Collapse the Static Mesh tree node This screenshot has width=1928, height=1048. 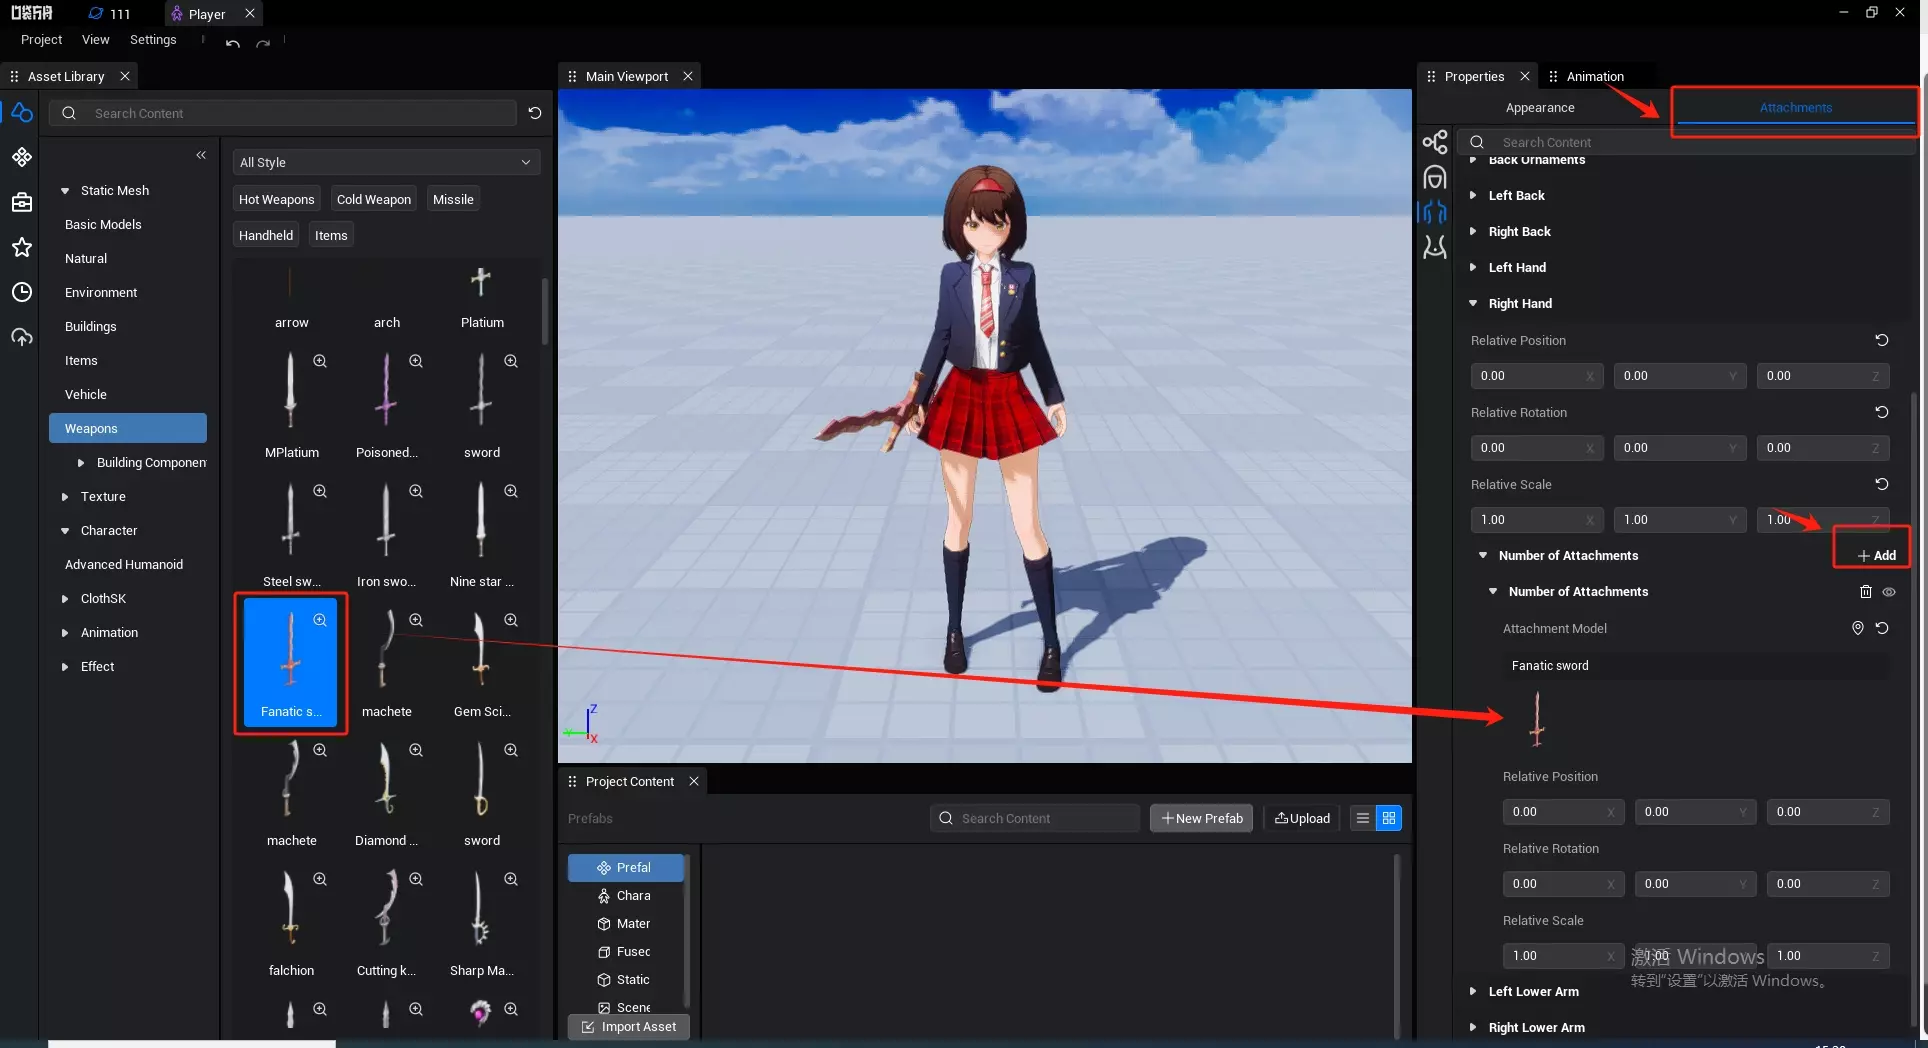[x=65, y=191]
